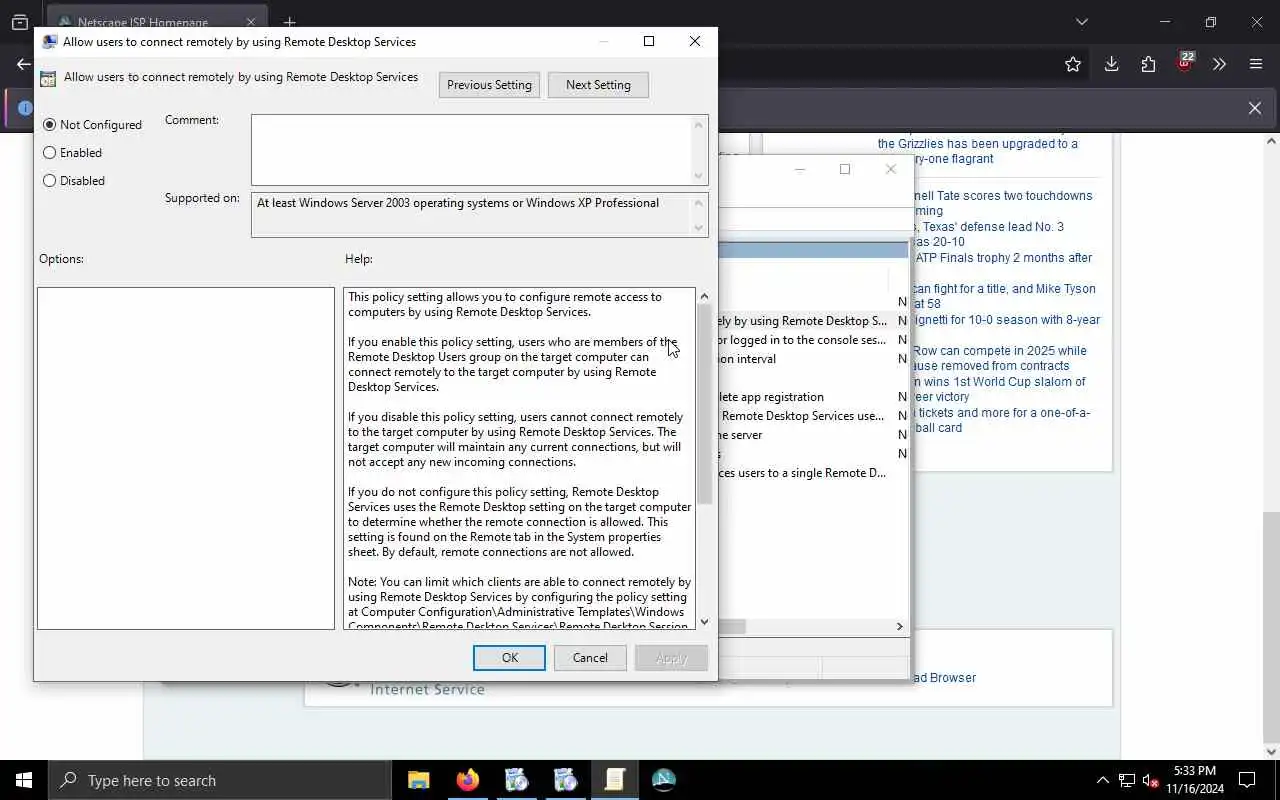Close the policy setting dialog window

click(x=695, y=41)
